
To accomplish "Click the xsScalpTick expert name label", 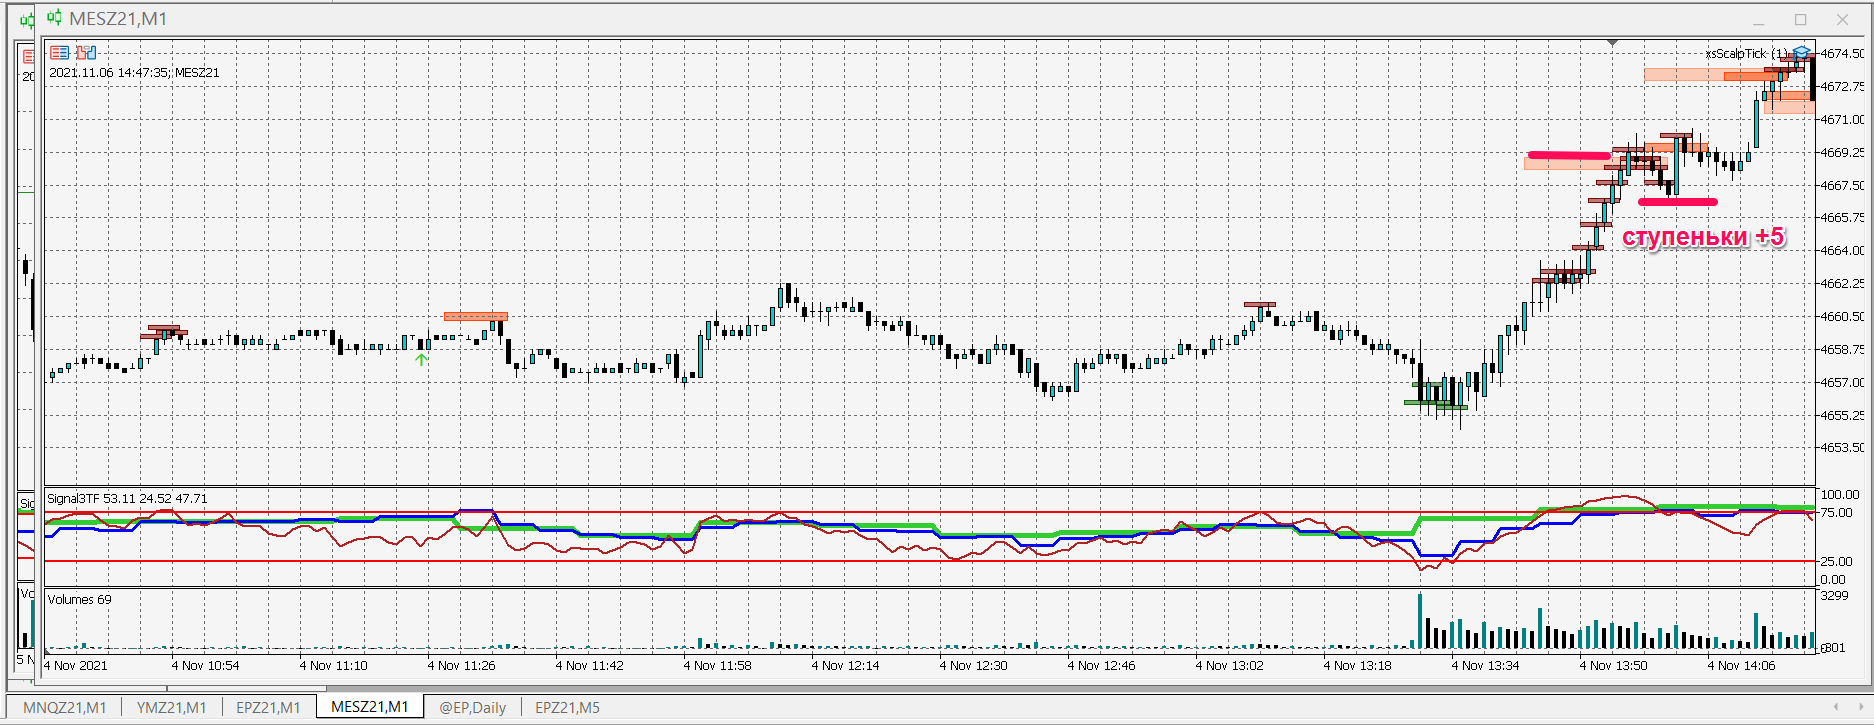I will (x=1745, y=53).
